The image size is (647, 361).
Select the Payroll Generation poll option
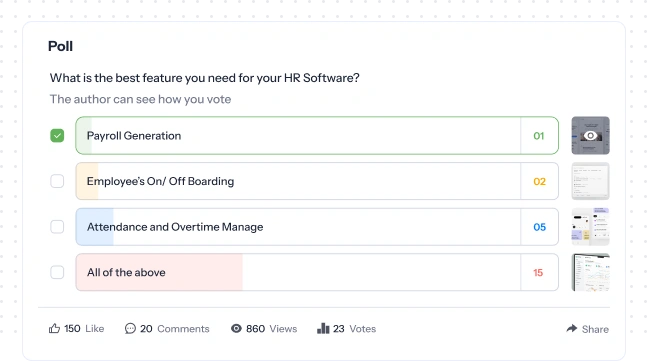(317, 136)
